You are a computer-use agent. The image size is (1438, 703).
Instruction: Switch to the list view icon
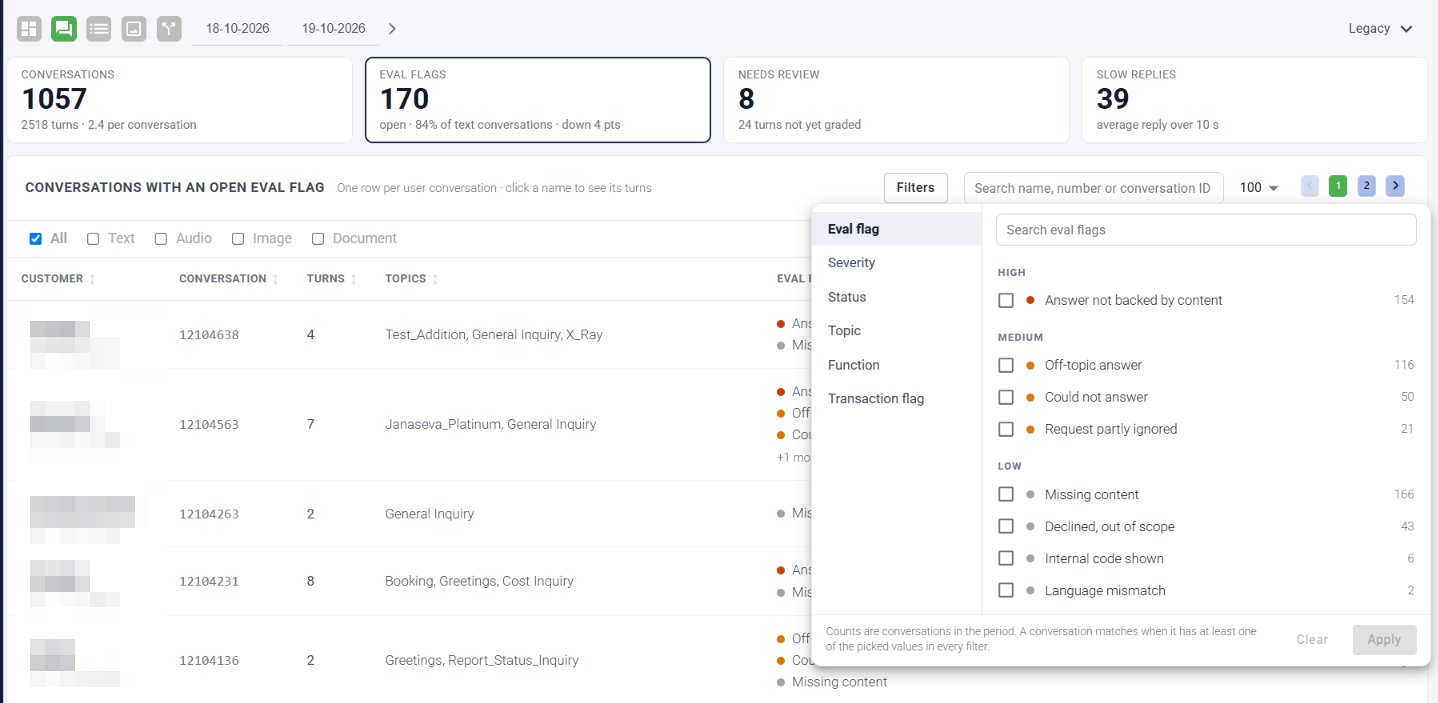click(x=99, y=29)
